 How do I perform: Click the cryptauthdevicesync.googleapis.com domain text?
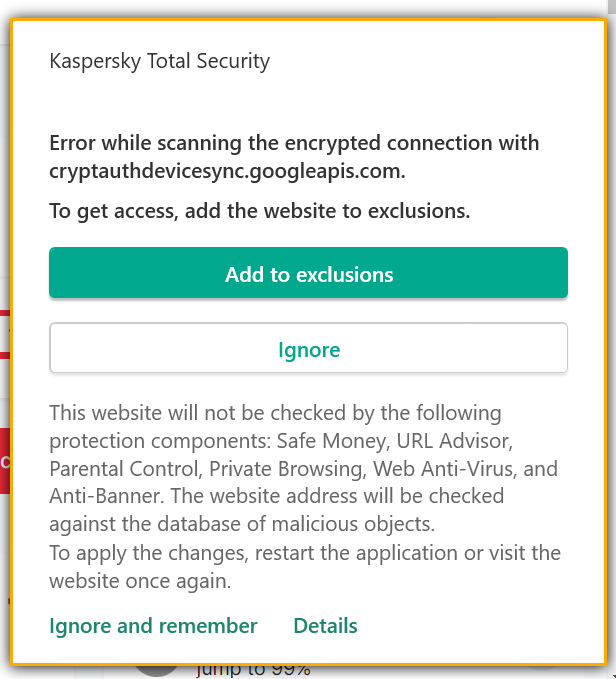coord(227,171)
